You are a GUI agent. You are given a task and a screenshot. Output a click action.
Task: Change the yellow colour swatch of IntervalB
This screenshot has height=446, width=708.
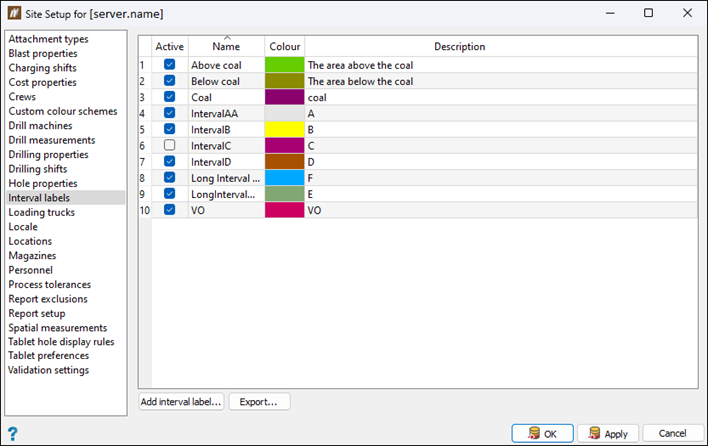tap(284, 130)
